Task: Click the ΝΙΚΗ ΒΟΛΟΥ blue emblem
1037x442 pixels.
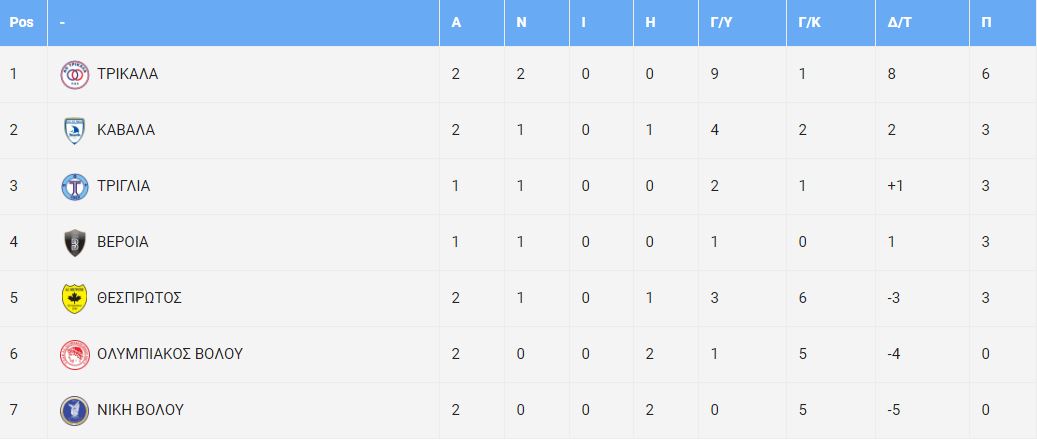Action: pos(74,410)
